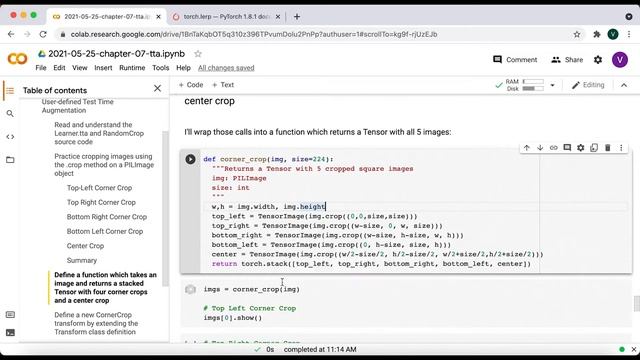Bookmark this page with the star in address bar
The width and height of the screenshot is (640, 360).
[x=577, y=34]
